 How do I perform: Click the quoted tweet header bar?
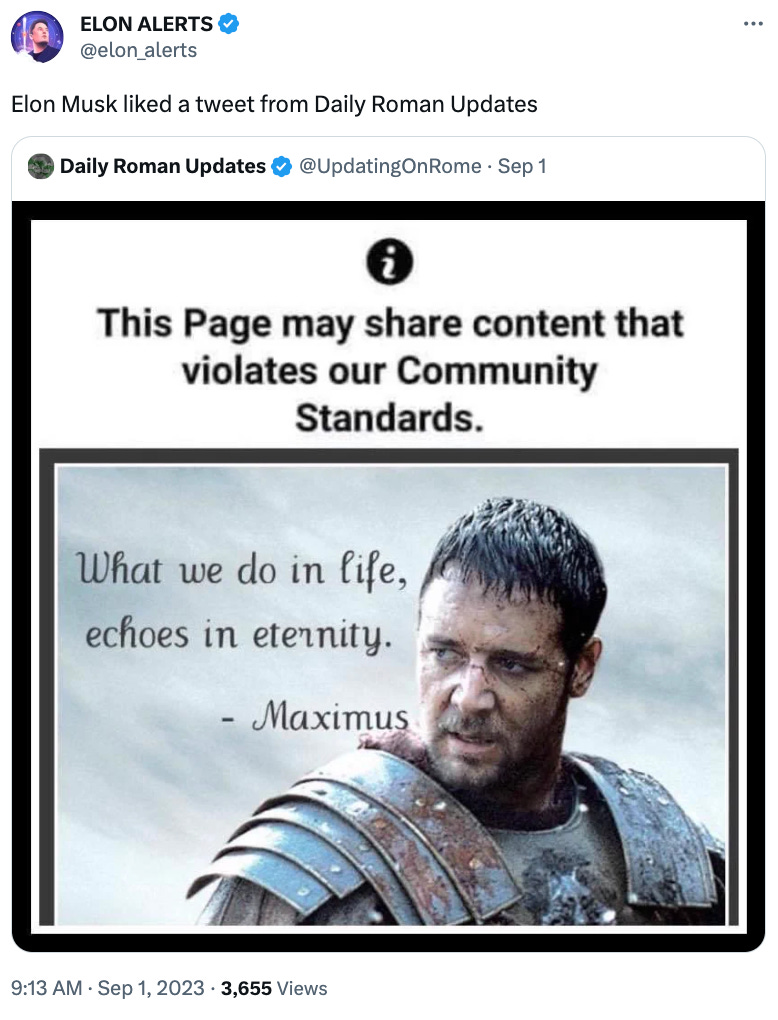(388, 167)
